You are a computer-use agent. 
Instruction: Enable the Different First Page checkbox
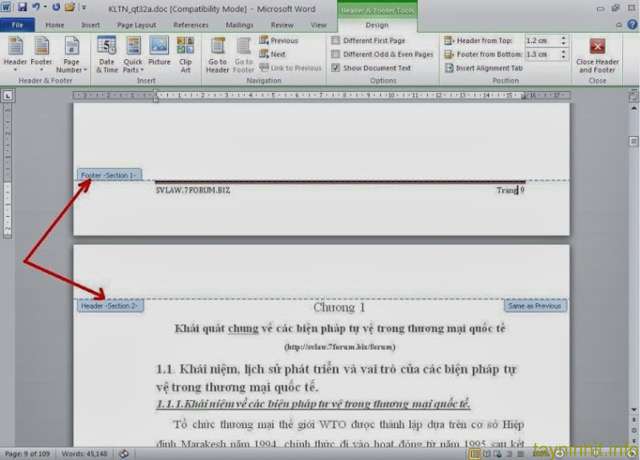click(x=336, y=41)
